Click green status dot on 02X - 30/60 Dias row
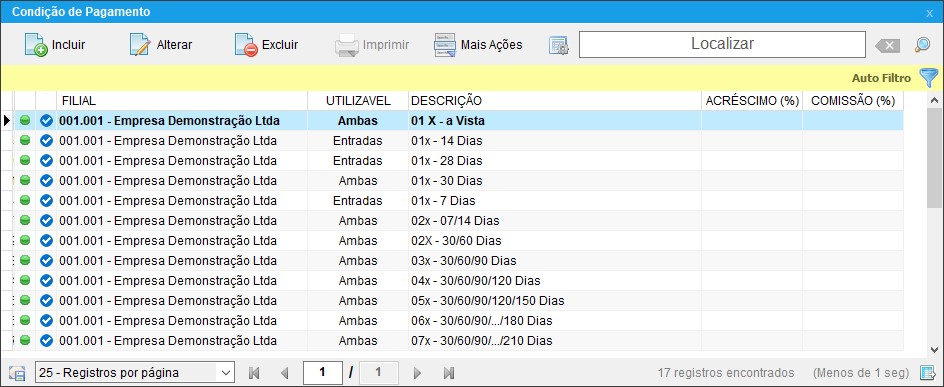944x387 pixels. 25,240
